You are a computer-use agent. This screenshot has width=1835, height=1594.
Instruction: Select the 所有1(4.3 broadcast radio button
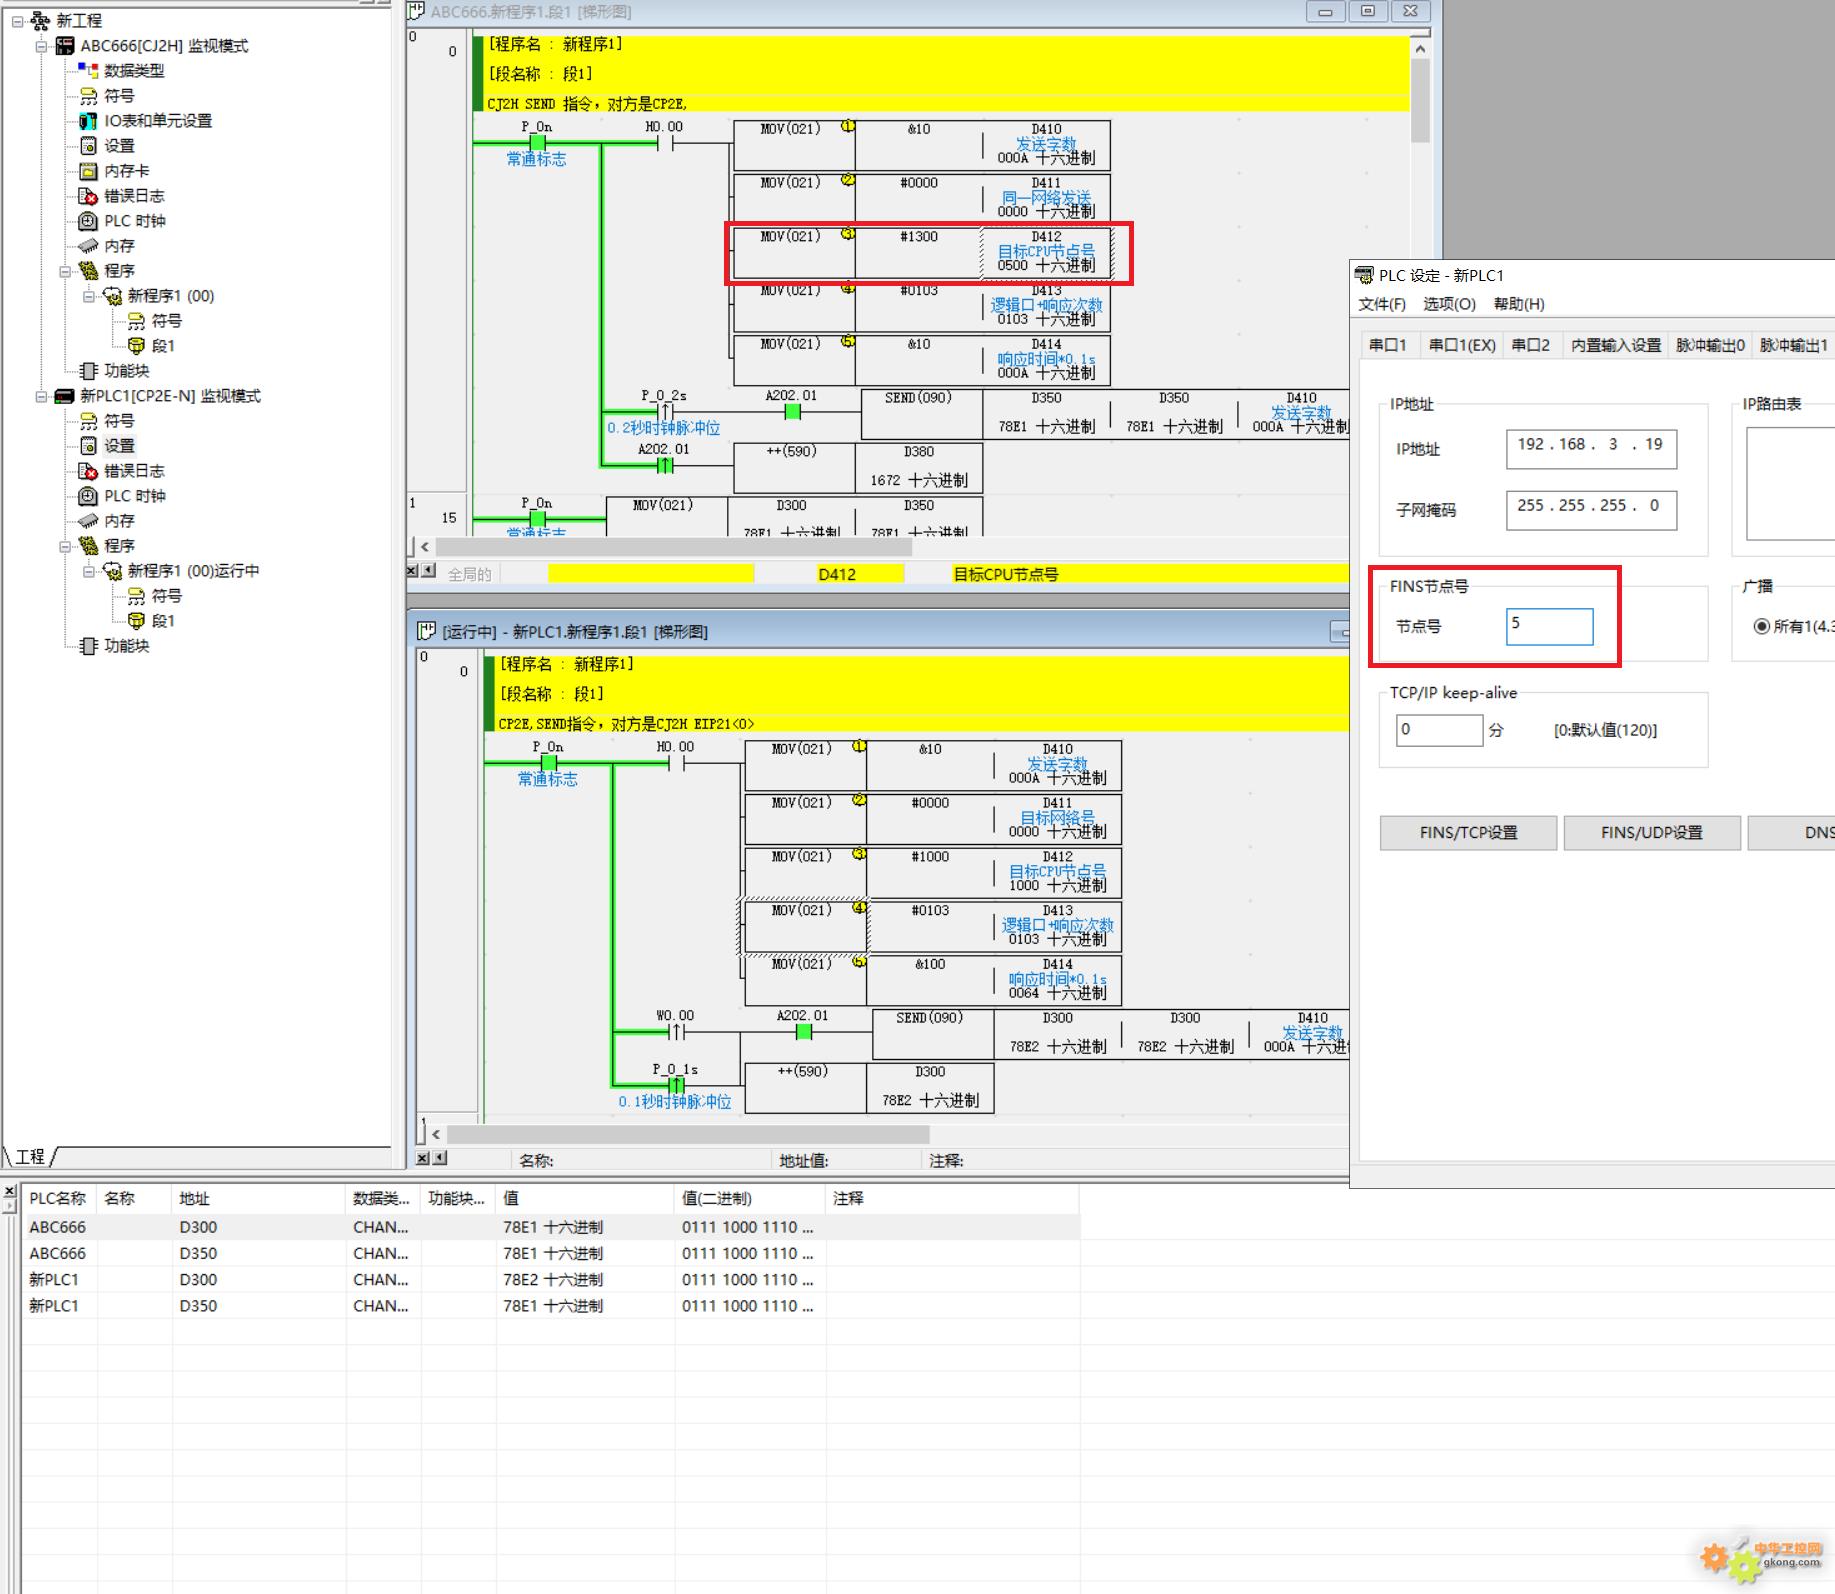pos(1762,626)
